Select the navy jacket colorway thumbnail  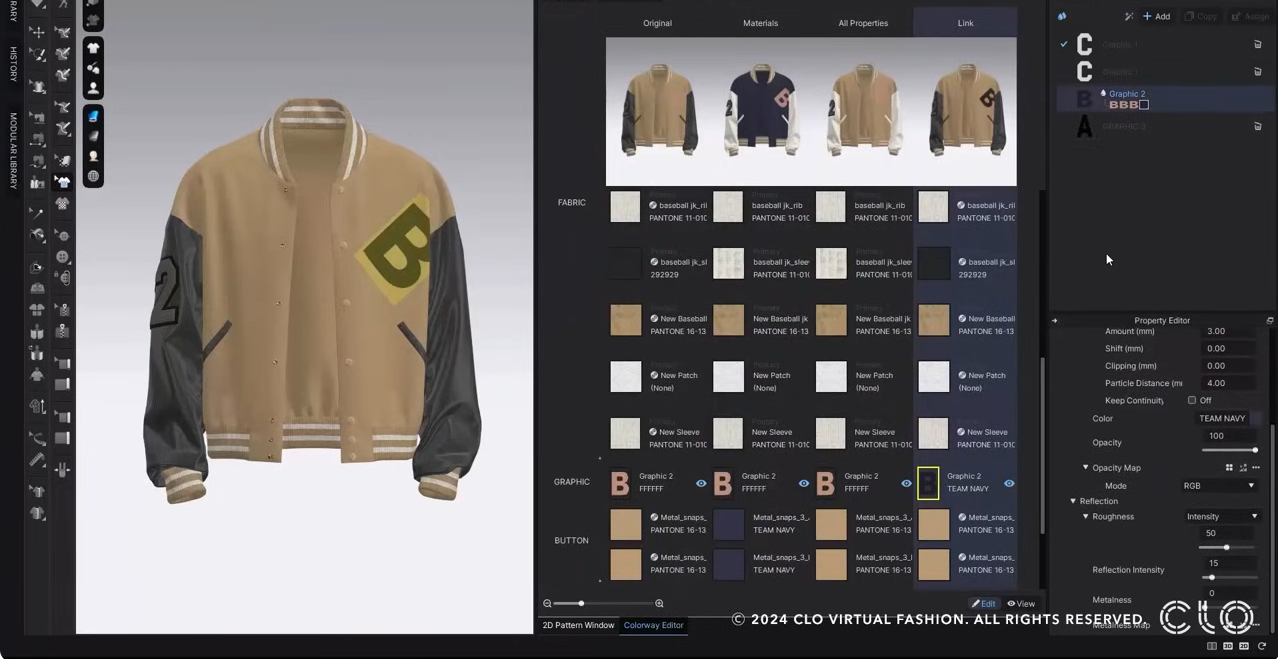[762, 110]
